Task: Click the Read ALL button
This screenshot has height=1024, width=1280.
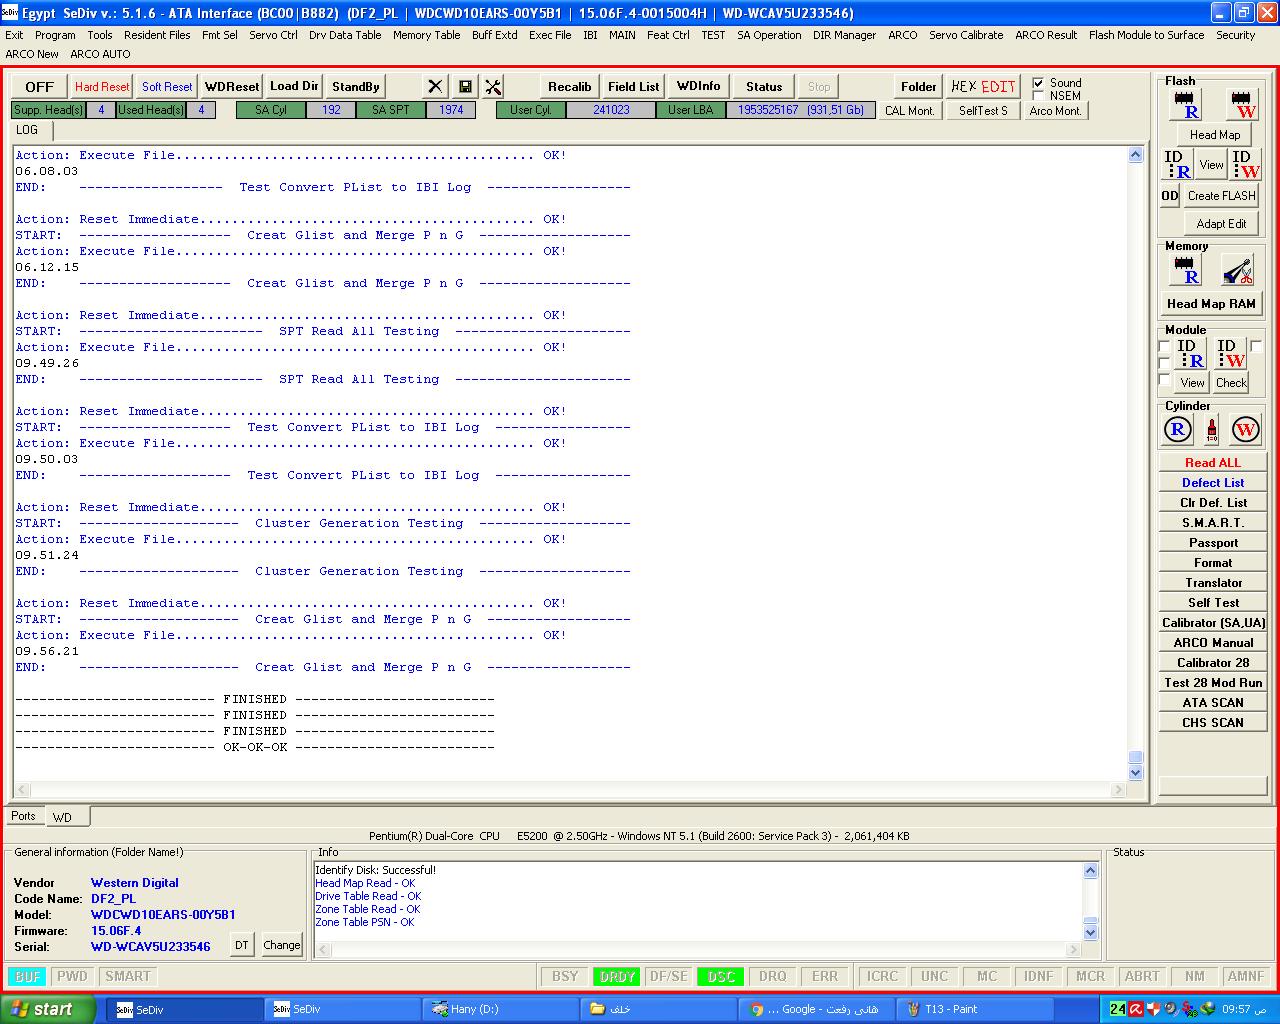Action: pyautogui.click(x=1212, y=463)
